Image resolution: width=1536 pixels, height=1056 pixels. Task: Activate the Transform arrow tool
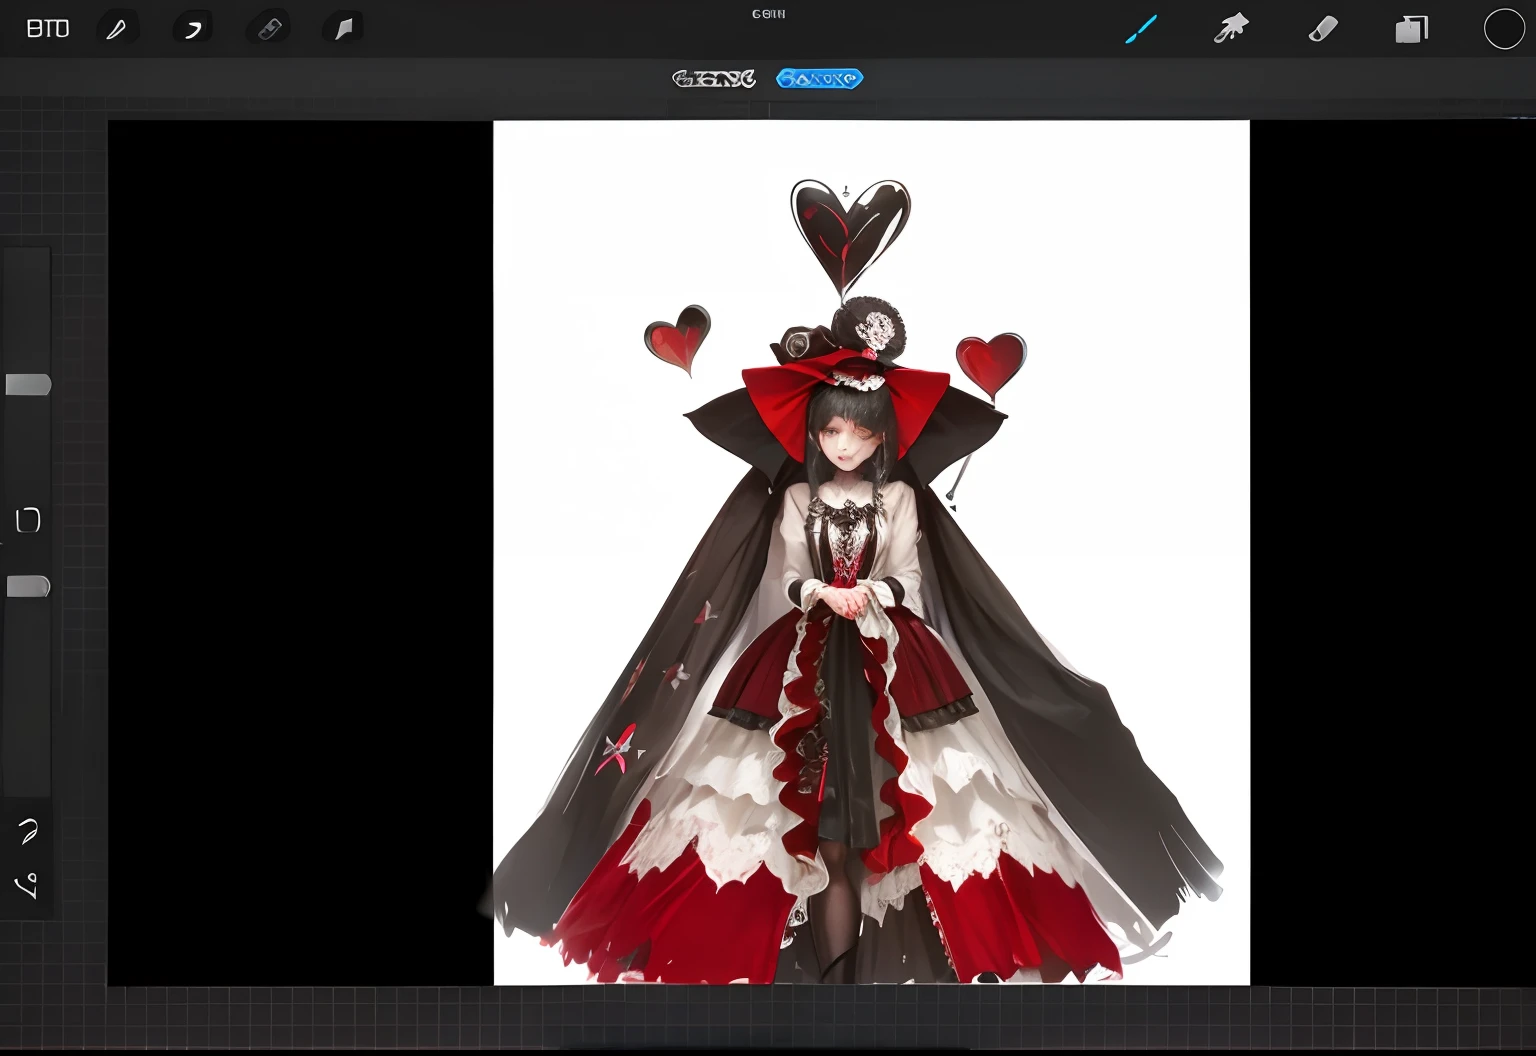343,29
